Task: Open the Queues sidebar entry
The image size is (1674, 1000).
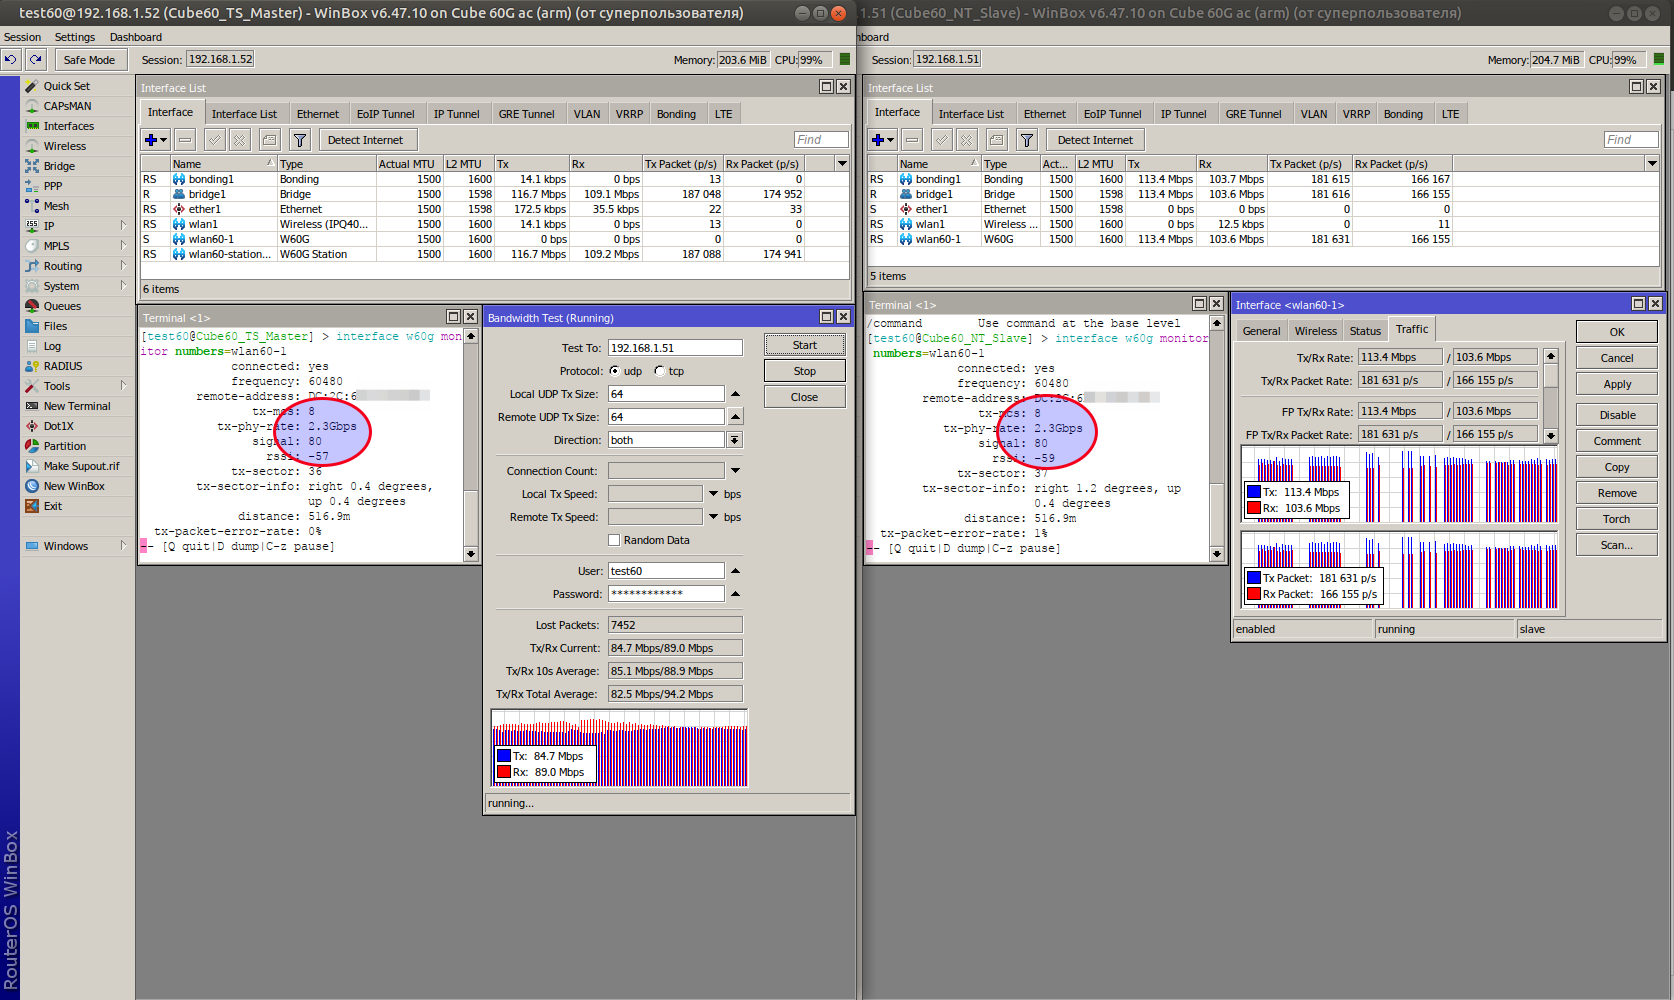Action: pos(62,306)
